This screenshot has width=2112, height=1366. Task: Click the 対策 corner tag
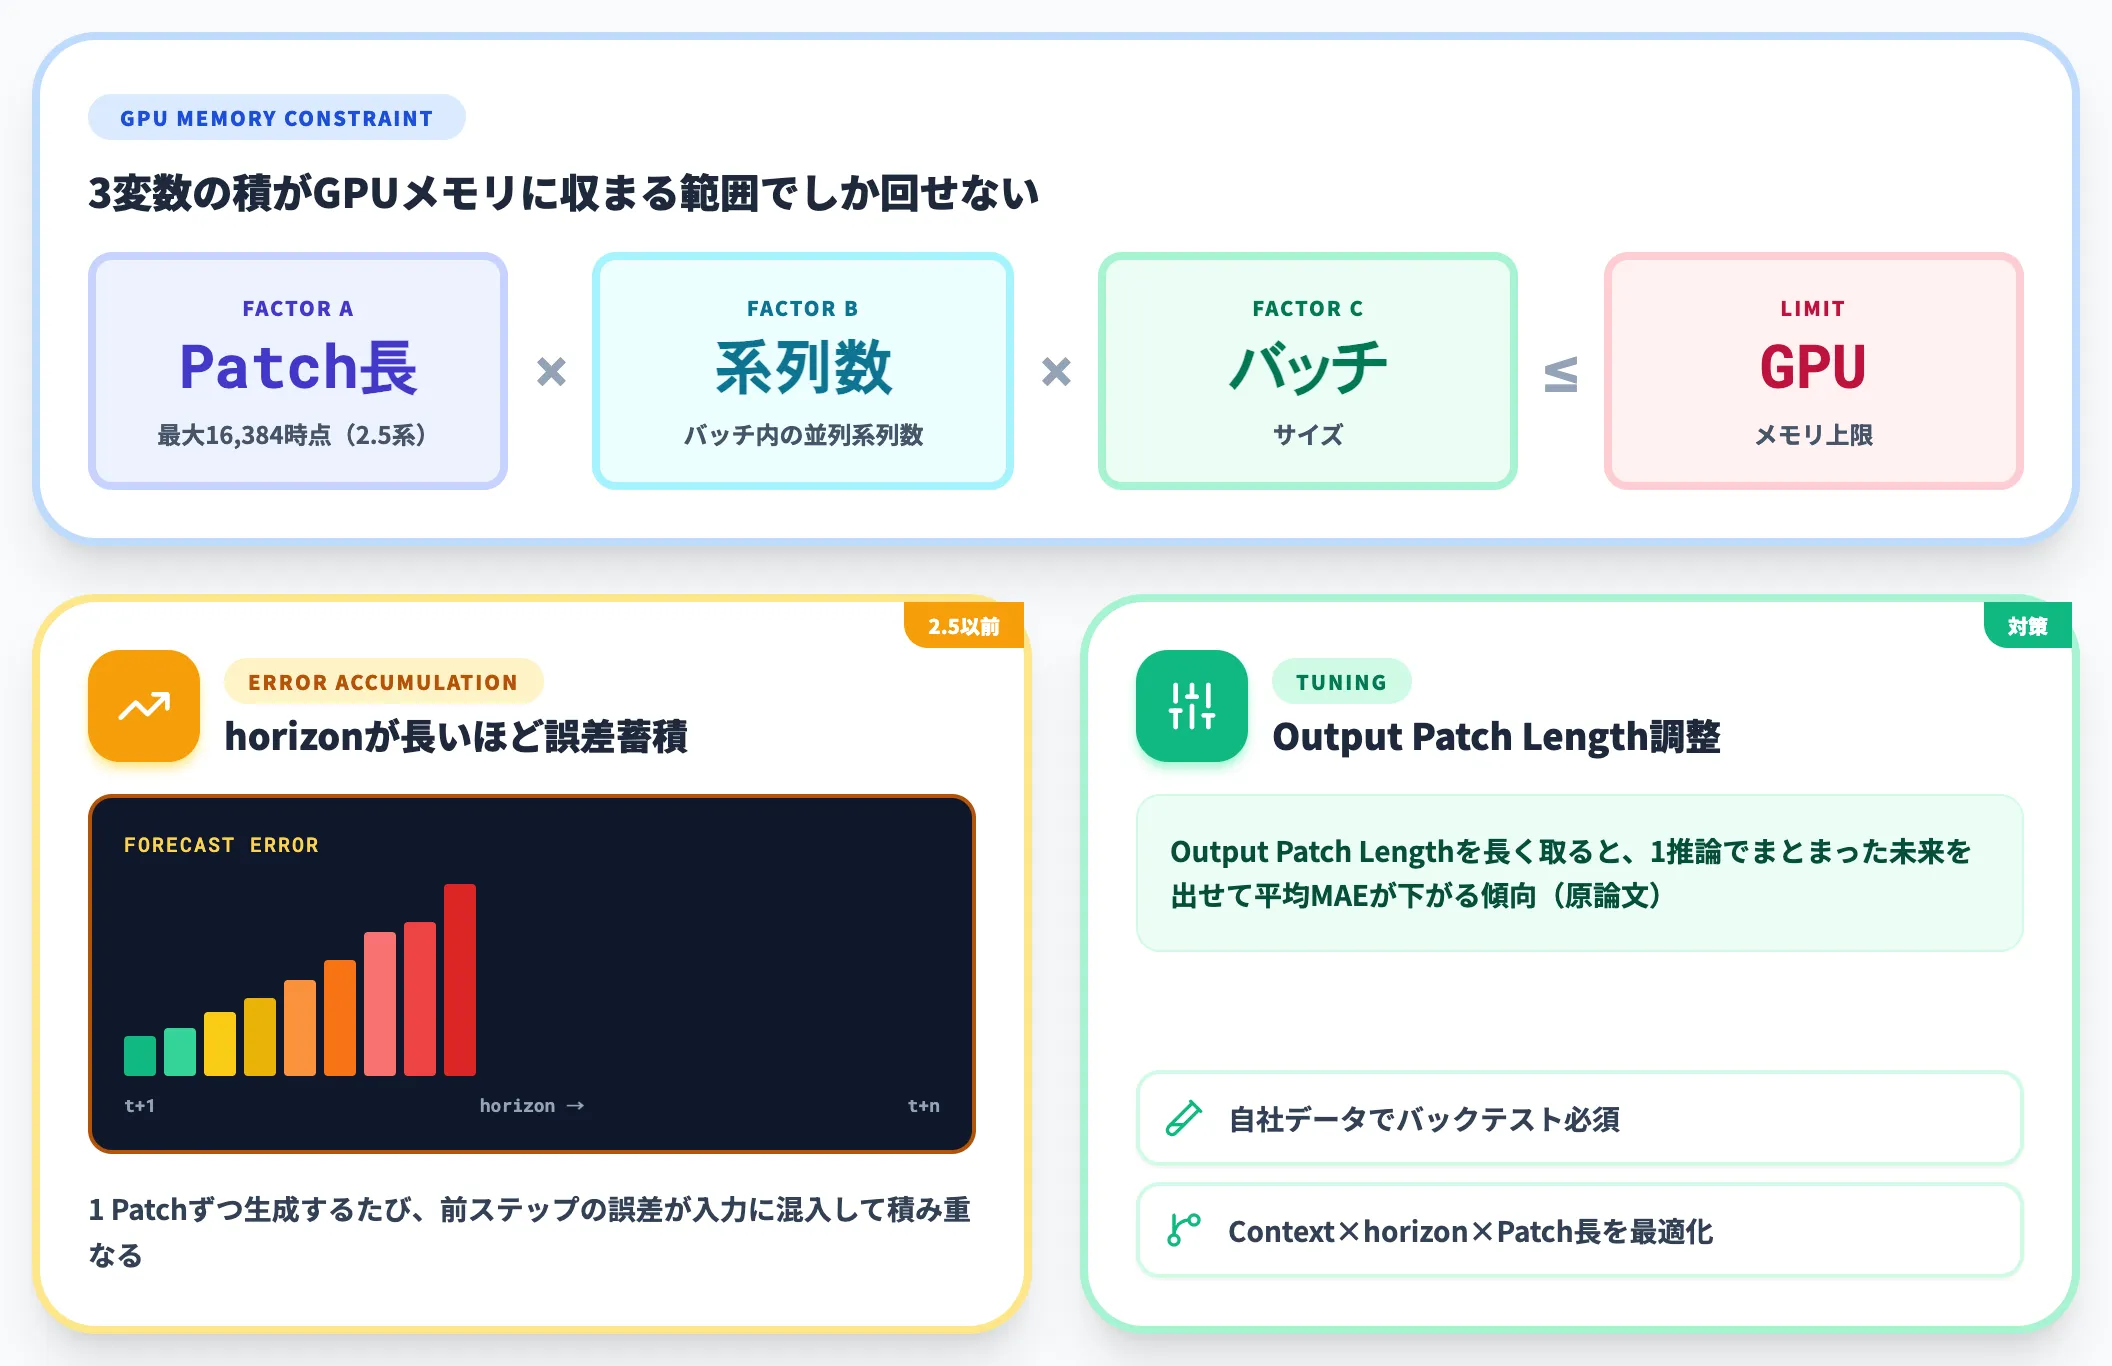pos(2027,626)
